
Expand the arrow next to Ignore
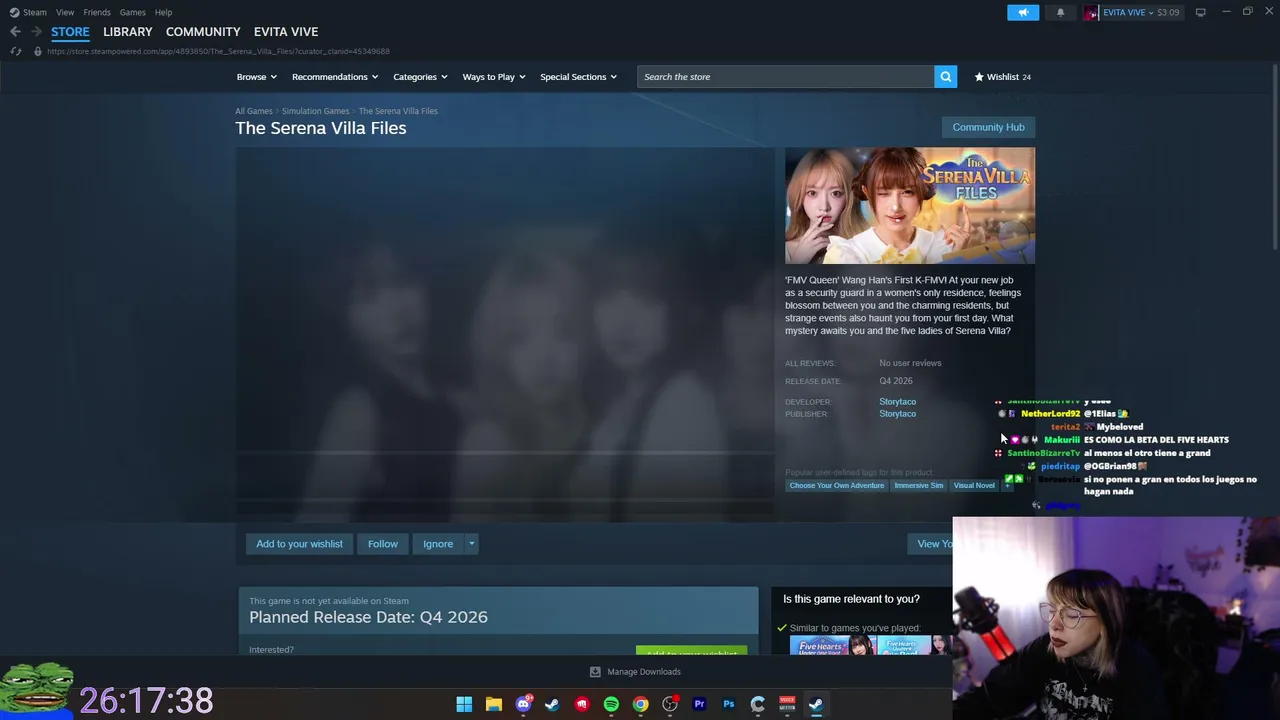[x=471, y=544]
